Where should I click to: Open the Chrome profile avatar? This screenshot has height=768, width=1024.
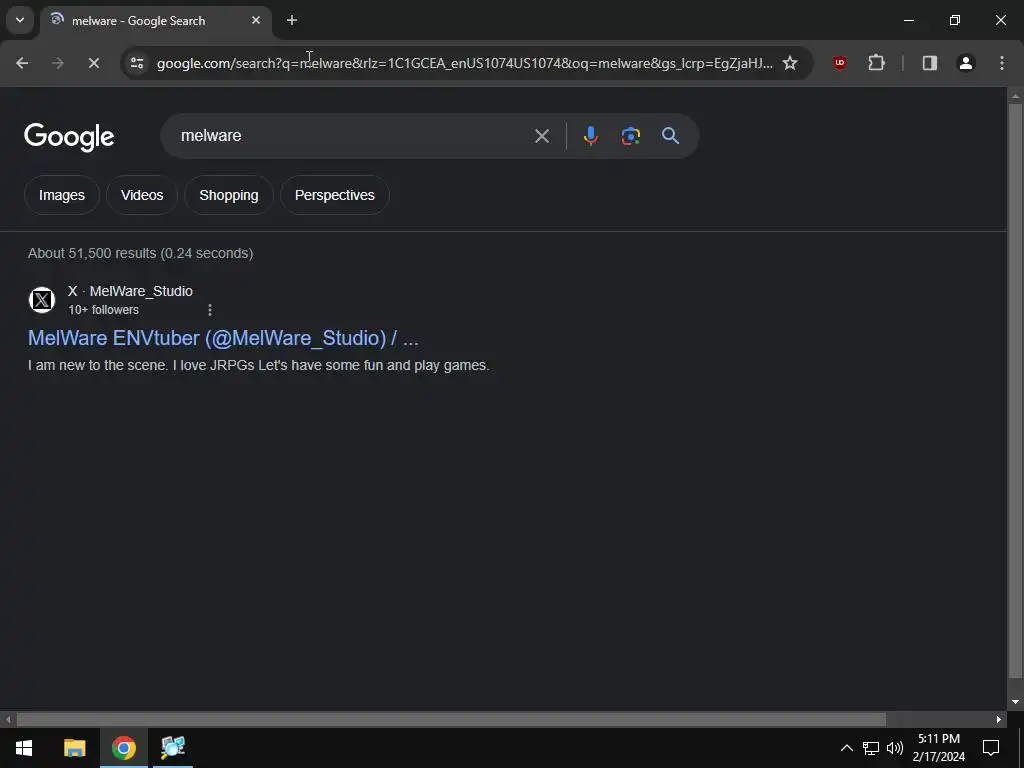click(966, 63)
